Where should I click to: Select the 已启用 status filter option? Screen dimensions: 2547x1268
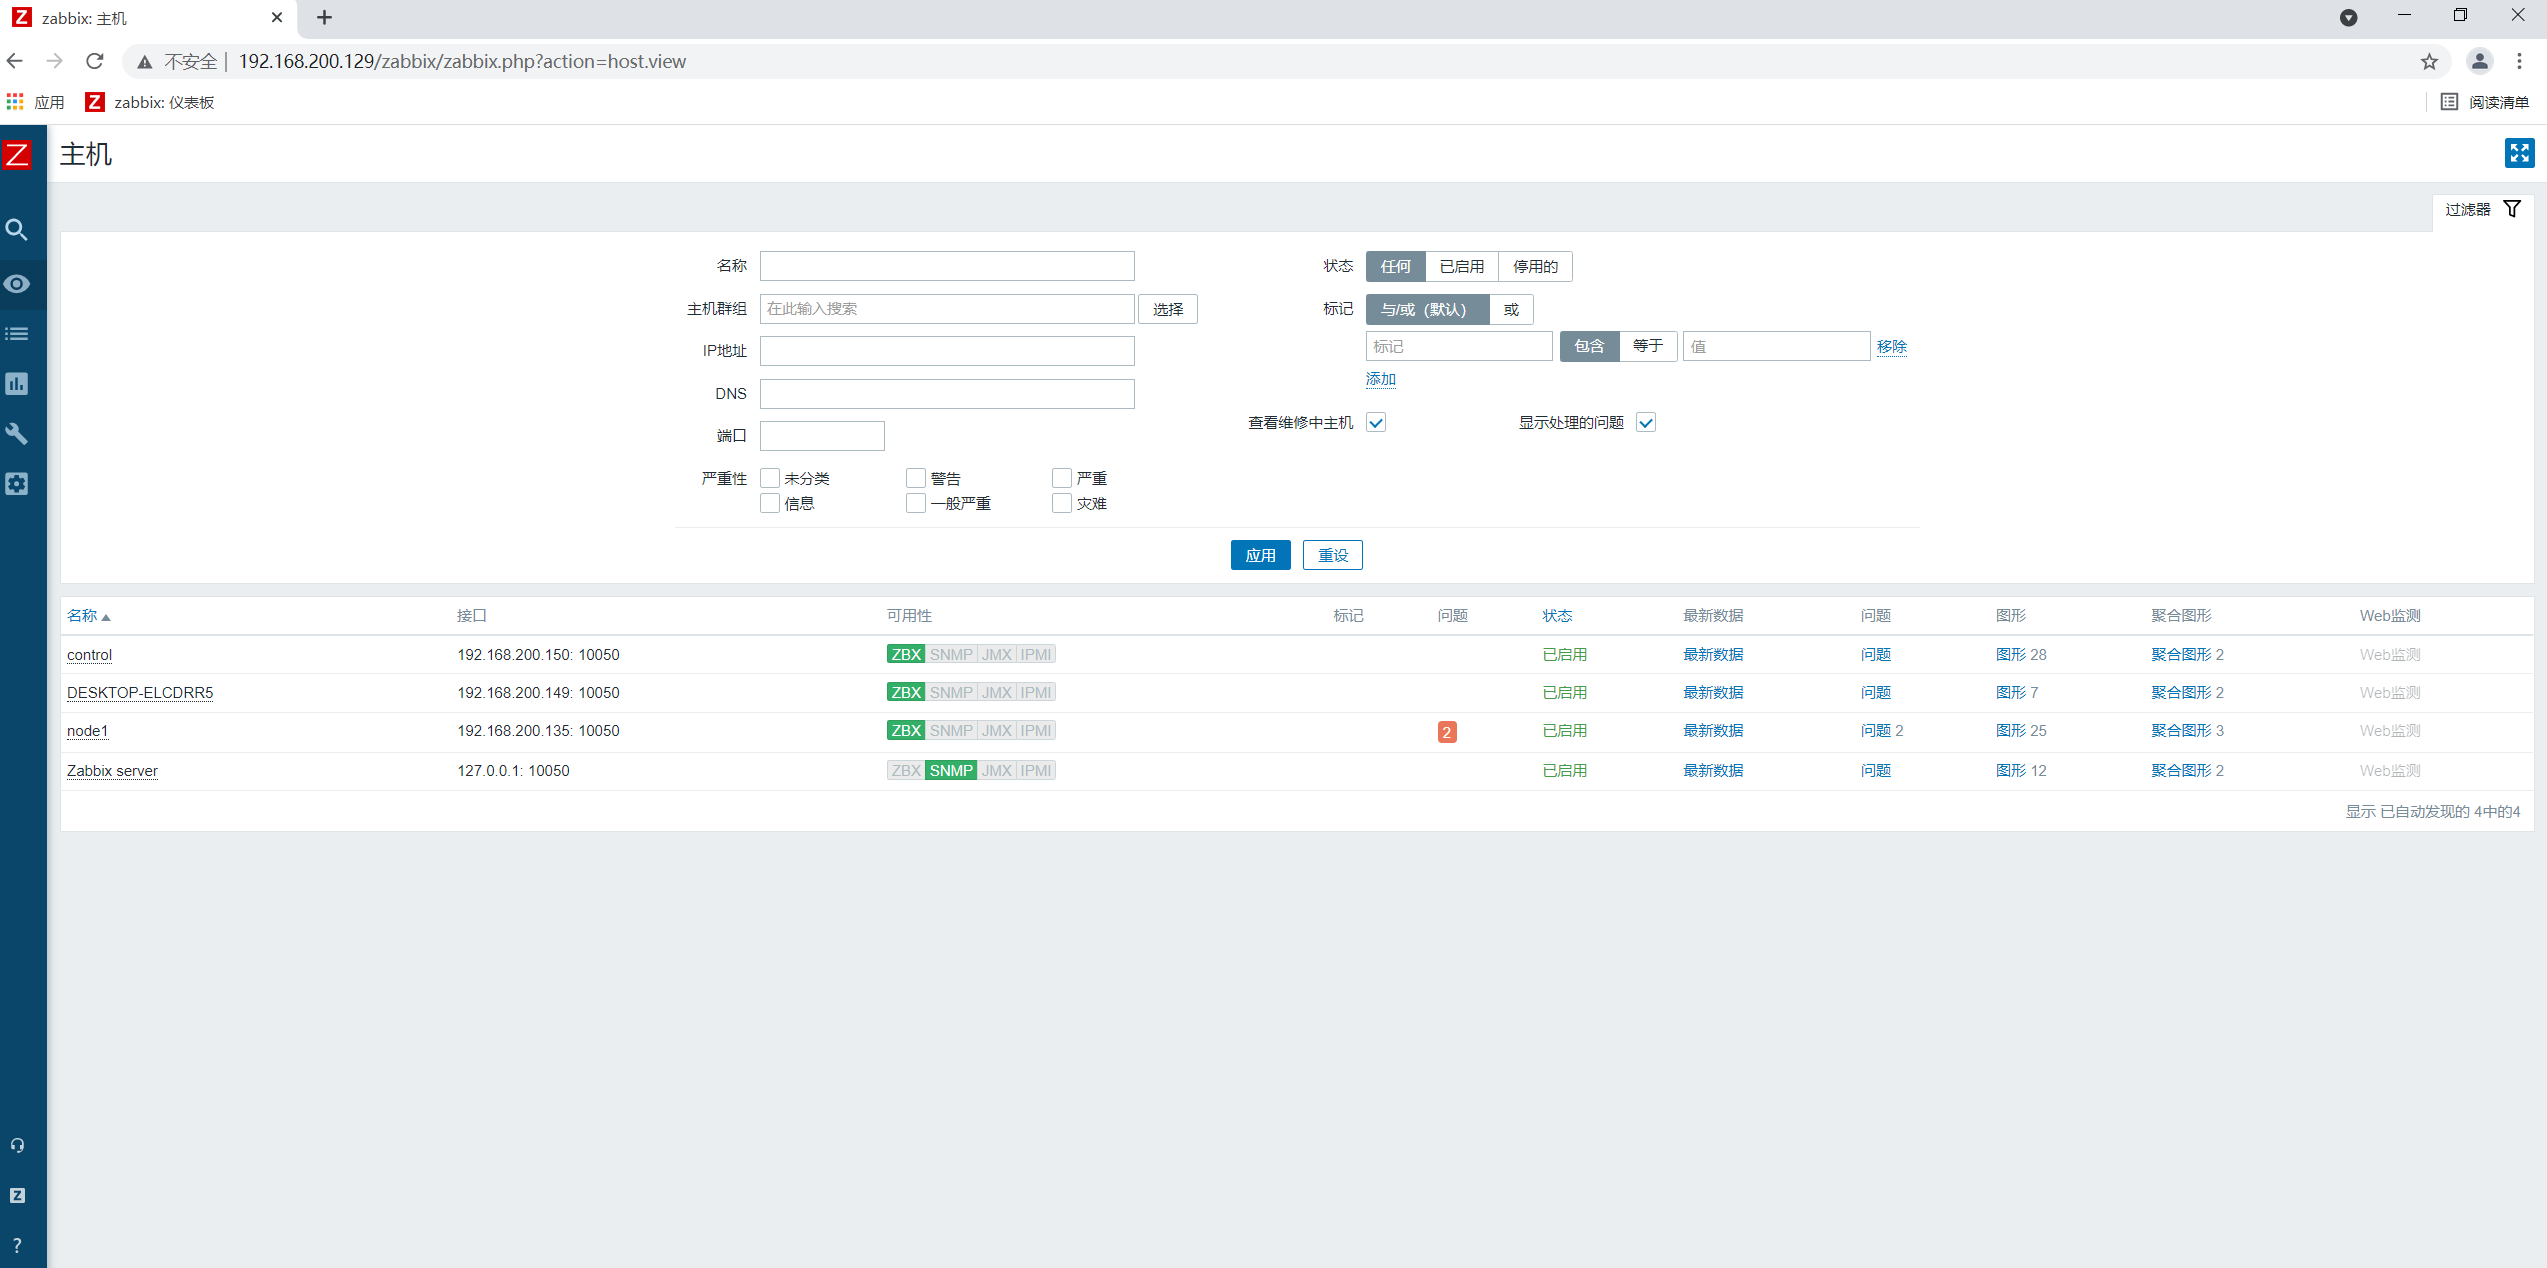click(x=1461, y=267)
